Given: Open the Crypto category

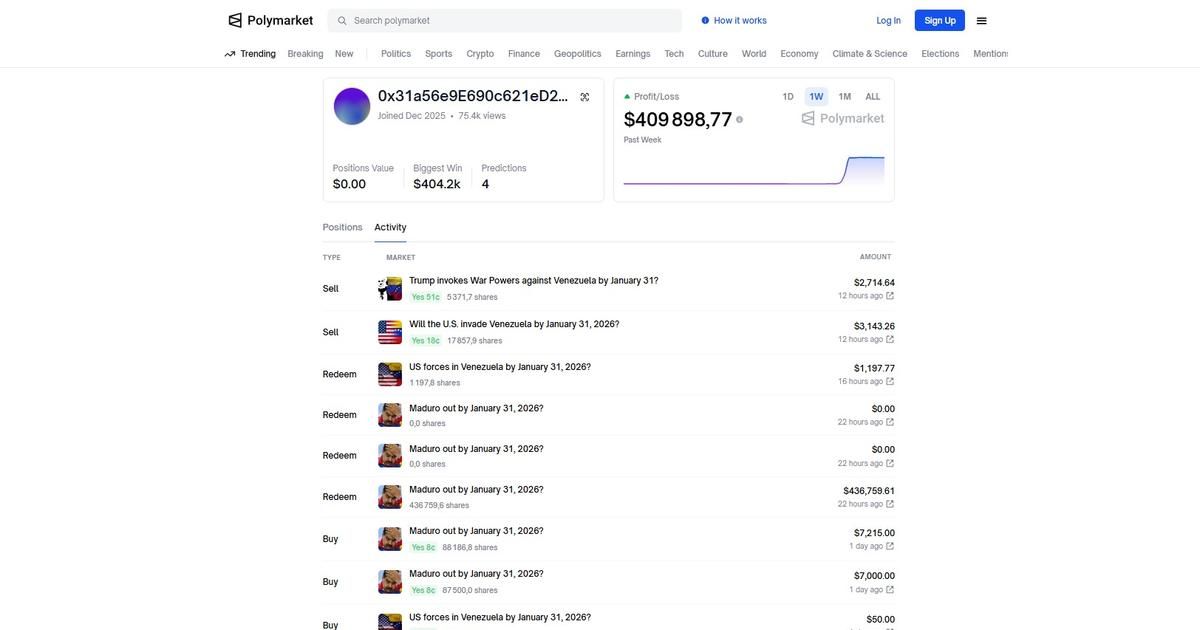Looking at the screenshot, I should 480,54.
